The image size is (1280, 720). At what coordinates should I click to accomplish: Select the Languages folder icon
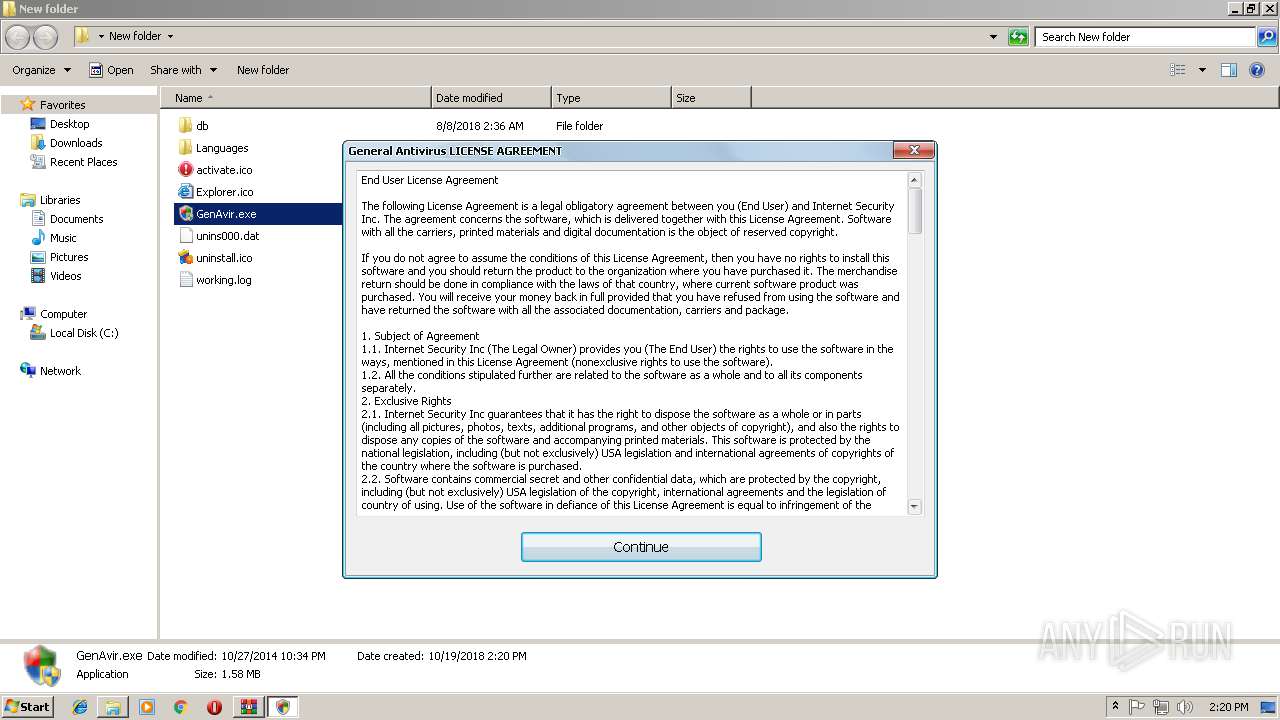(185, 148)
